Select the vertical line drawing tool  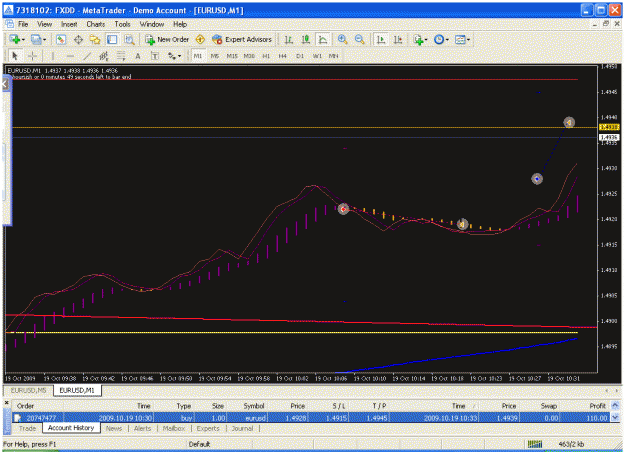[x=53, y=56]
